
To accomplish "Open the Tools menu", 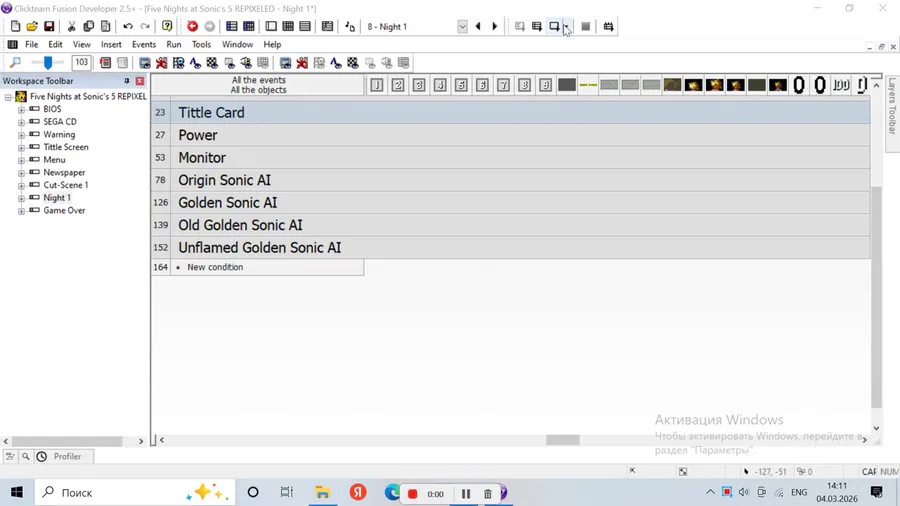I will point(201,44).
